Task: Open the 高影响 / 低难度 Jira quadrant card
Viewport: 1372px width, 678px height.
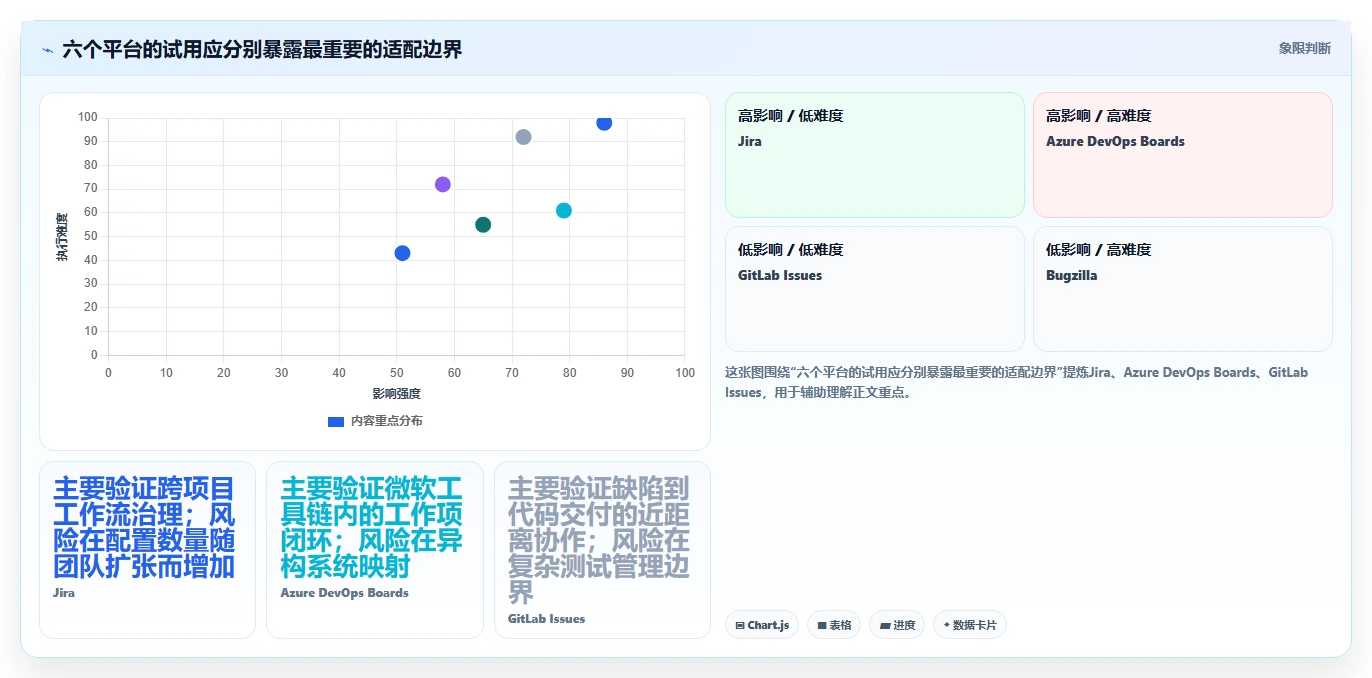Action: pyautogui.click(x=875, y=155)
